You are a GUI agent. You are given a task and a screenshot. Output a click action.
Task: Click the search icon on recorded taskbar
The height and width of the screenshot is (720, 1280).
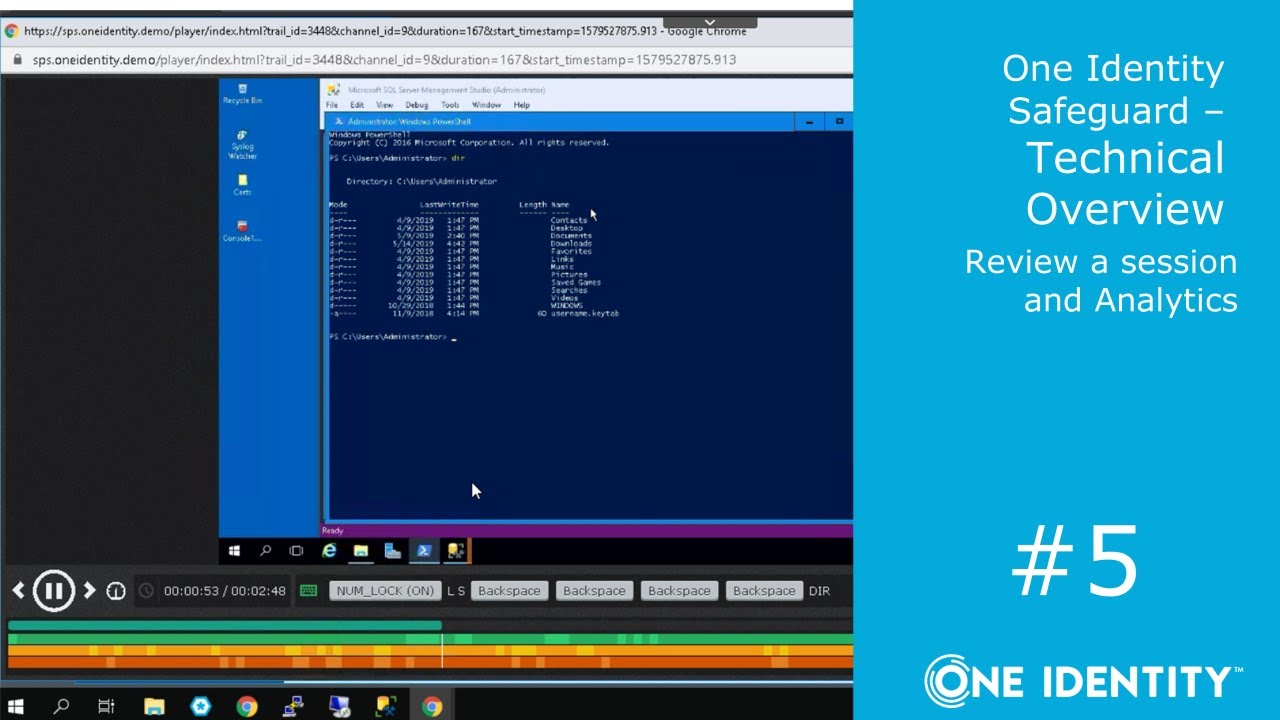266,550
